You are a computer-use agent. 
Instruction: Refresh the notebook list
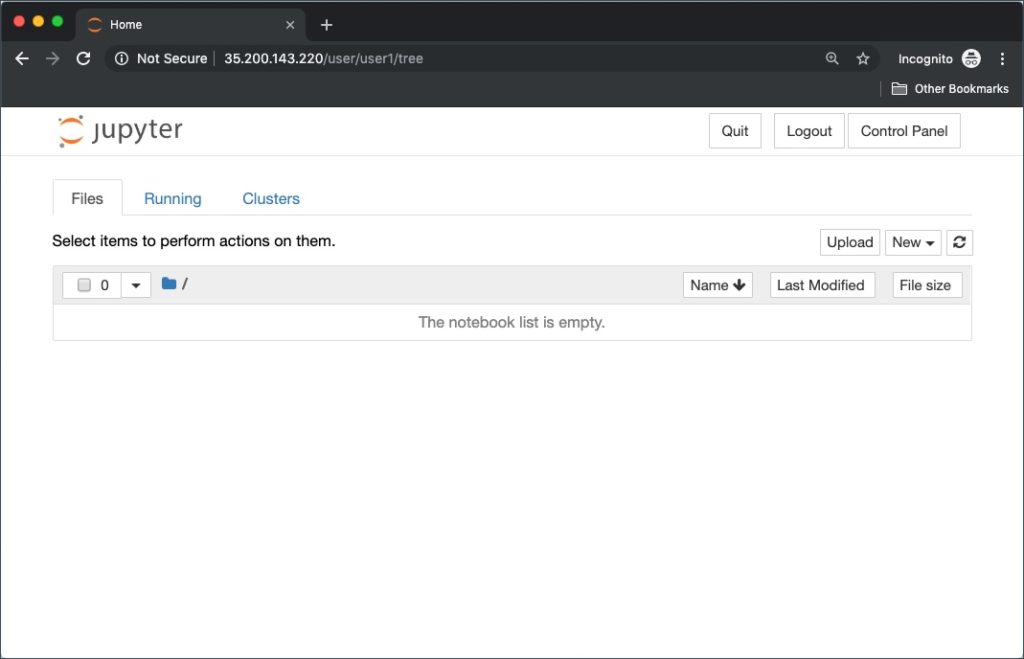coord(959,242)
